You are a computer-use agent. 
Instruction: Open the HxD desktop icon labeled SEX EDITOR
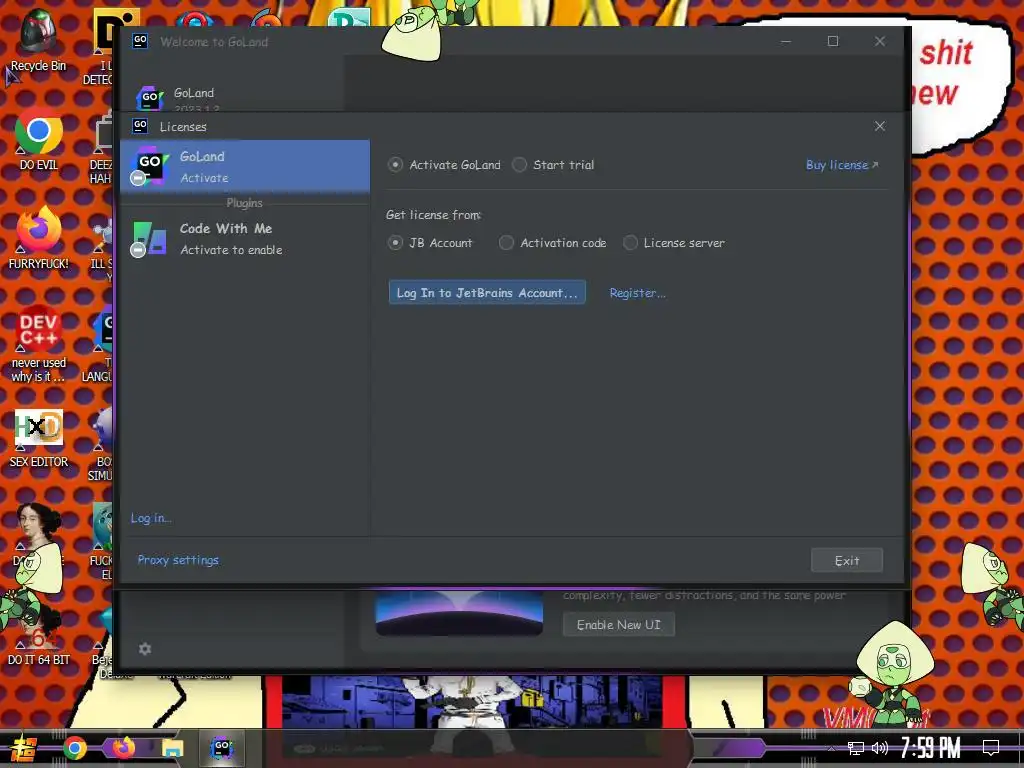[x=39, y=439]
